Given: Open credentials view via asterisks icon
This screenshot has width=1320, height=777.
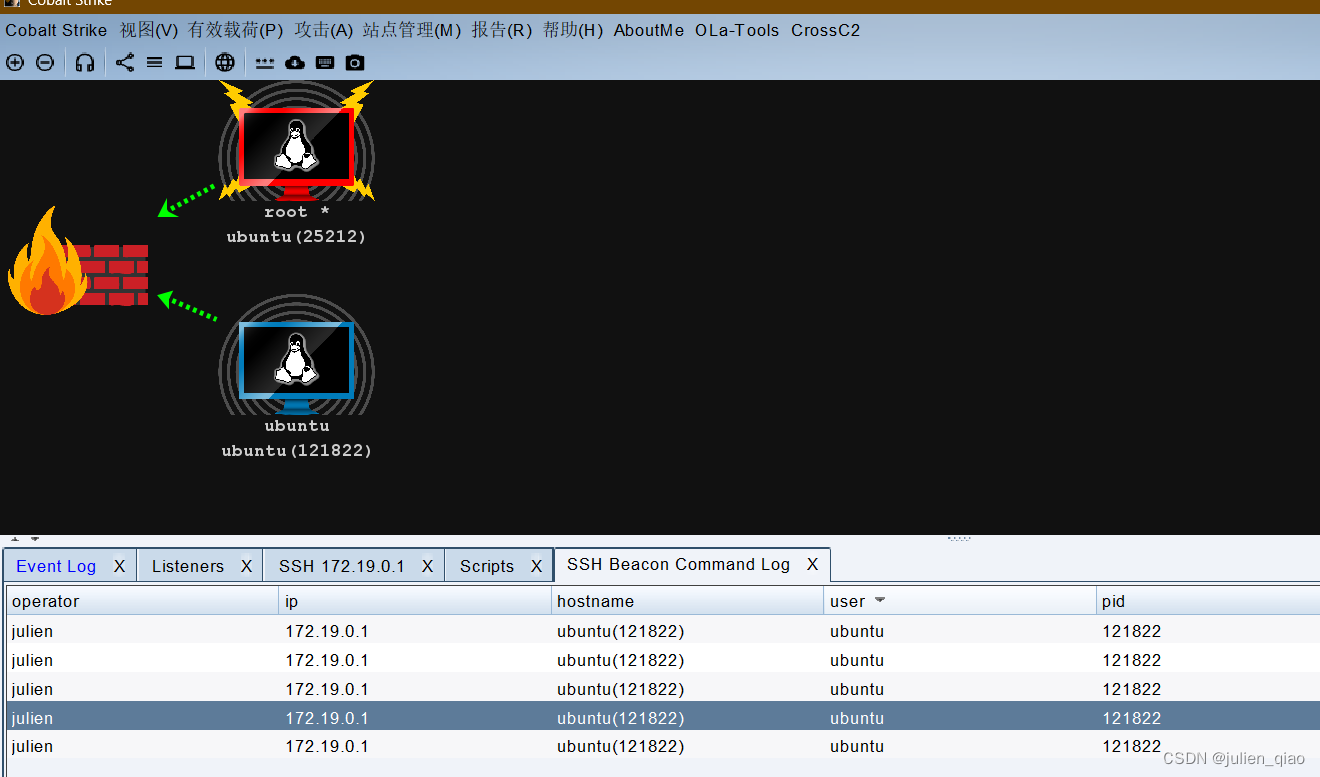Looking at the screenshot, I should 264,62.
